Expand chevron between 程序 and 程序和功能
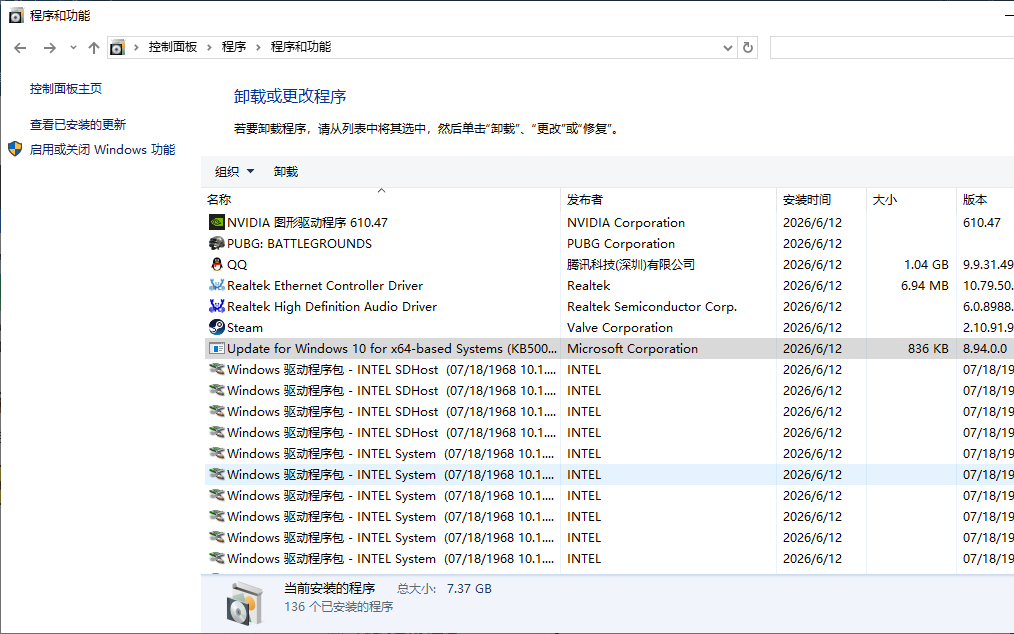 pos(259,47)
